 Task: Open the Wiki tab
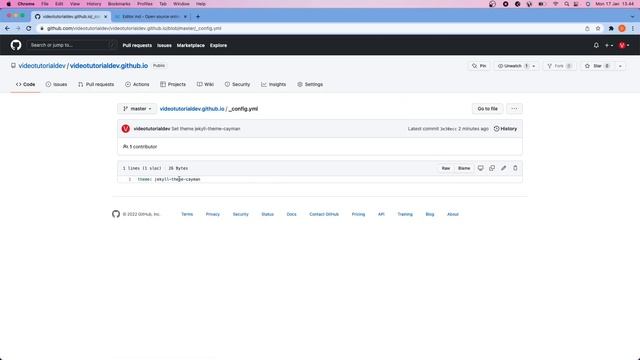pos(205,84)
